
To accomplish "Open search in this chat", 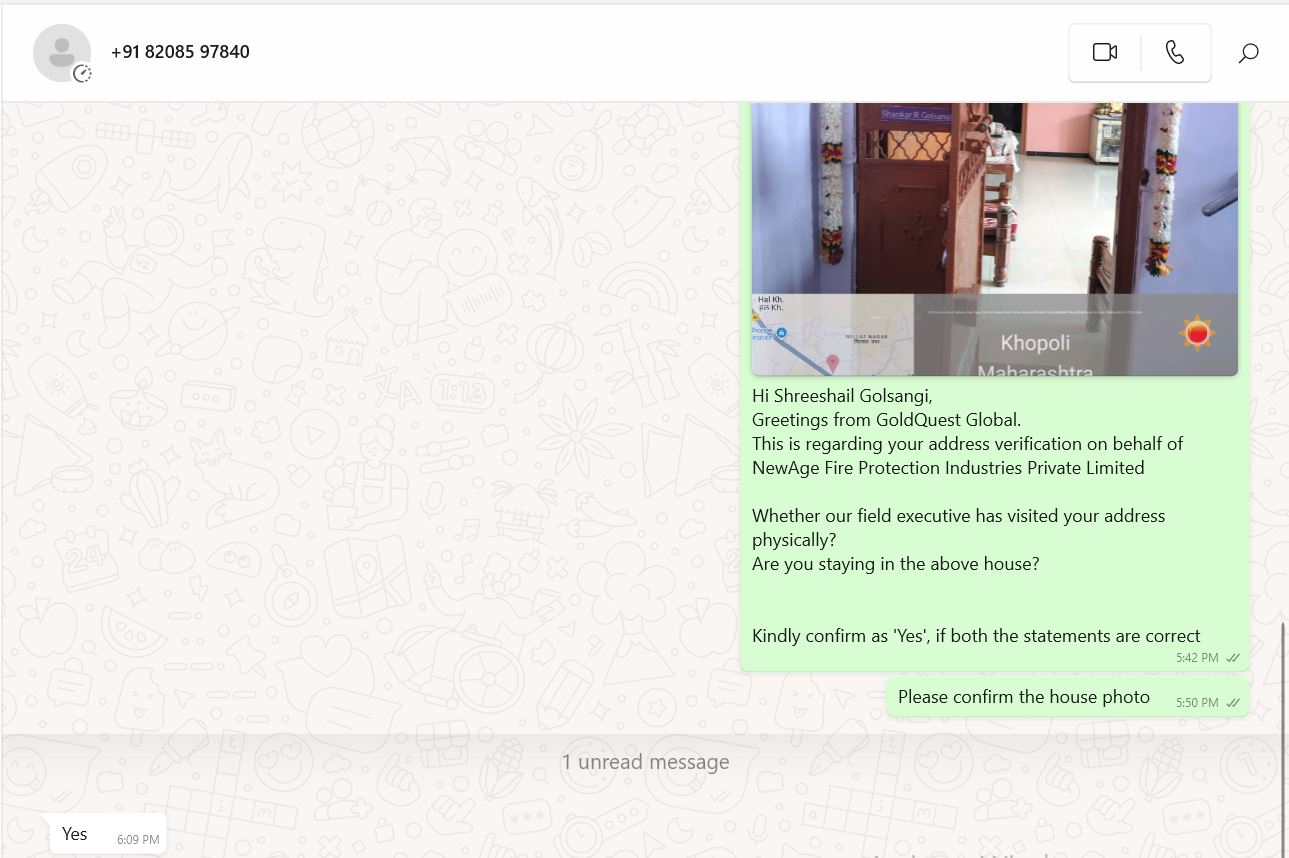I will [1248, 53].
